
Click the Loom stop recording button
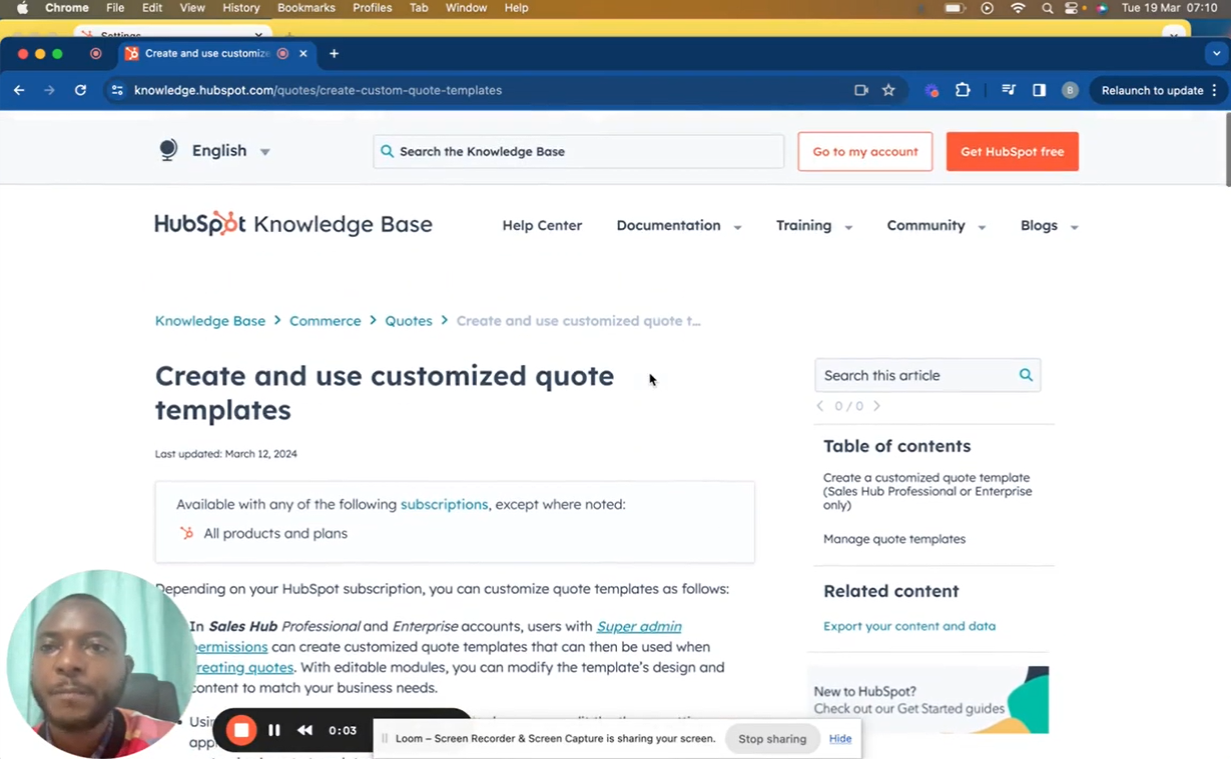(x=241, y=730)
